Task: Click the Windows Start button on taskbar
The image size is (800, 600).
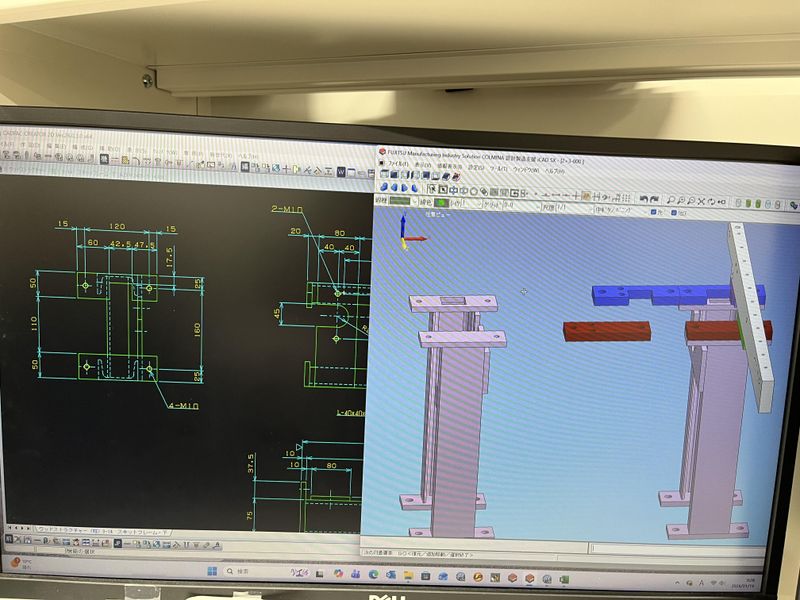Action: pyautogui.click(x=212, y=571)
